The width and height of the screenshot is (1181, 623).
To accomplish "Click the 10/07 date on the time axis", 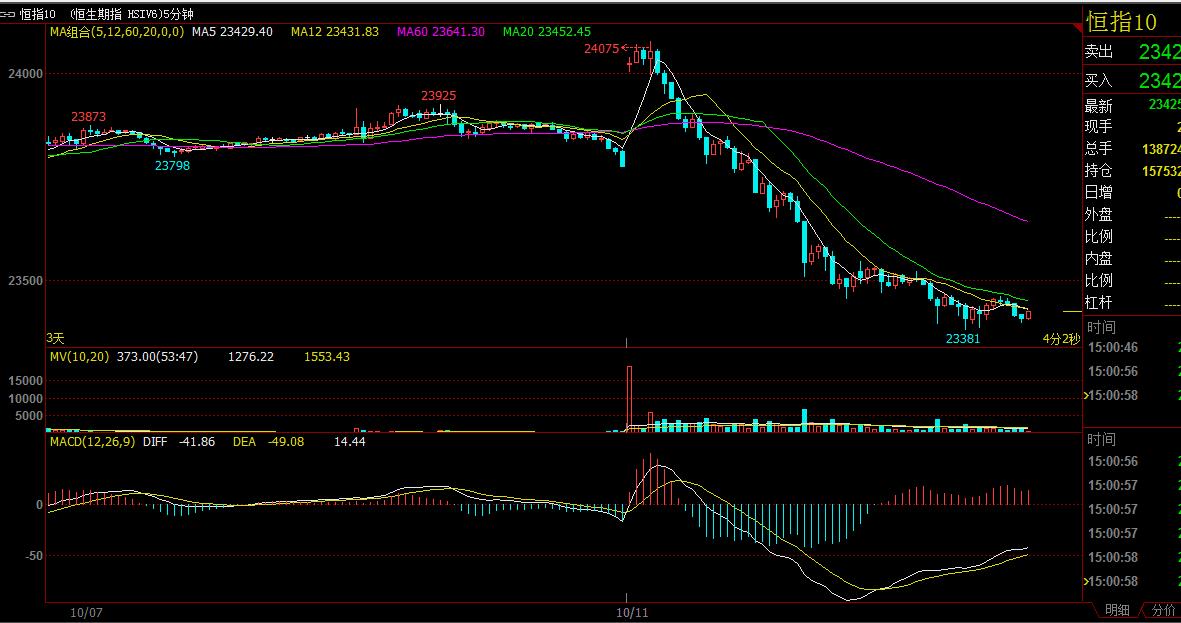I will point(87,612).
